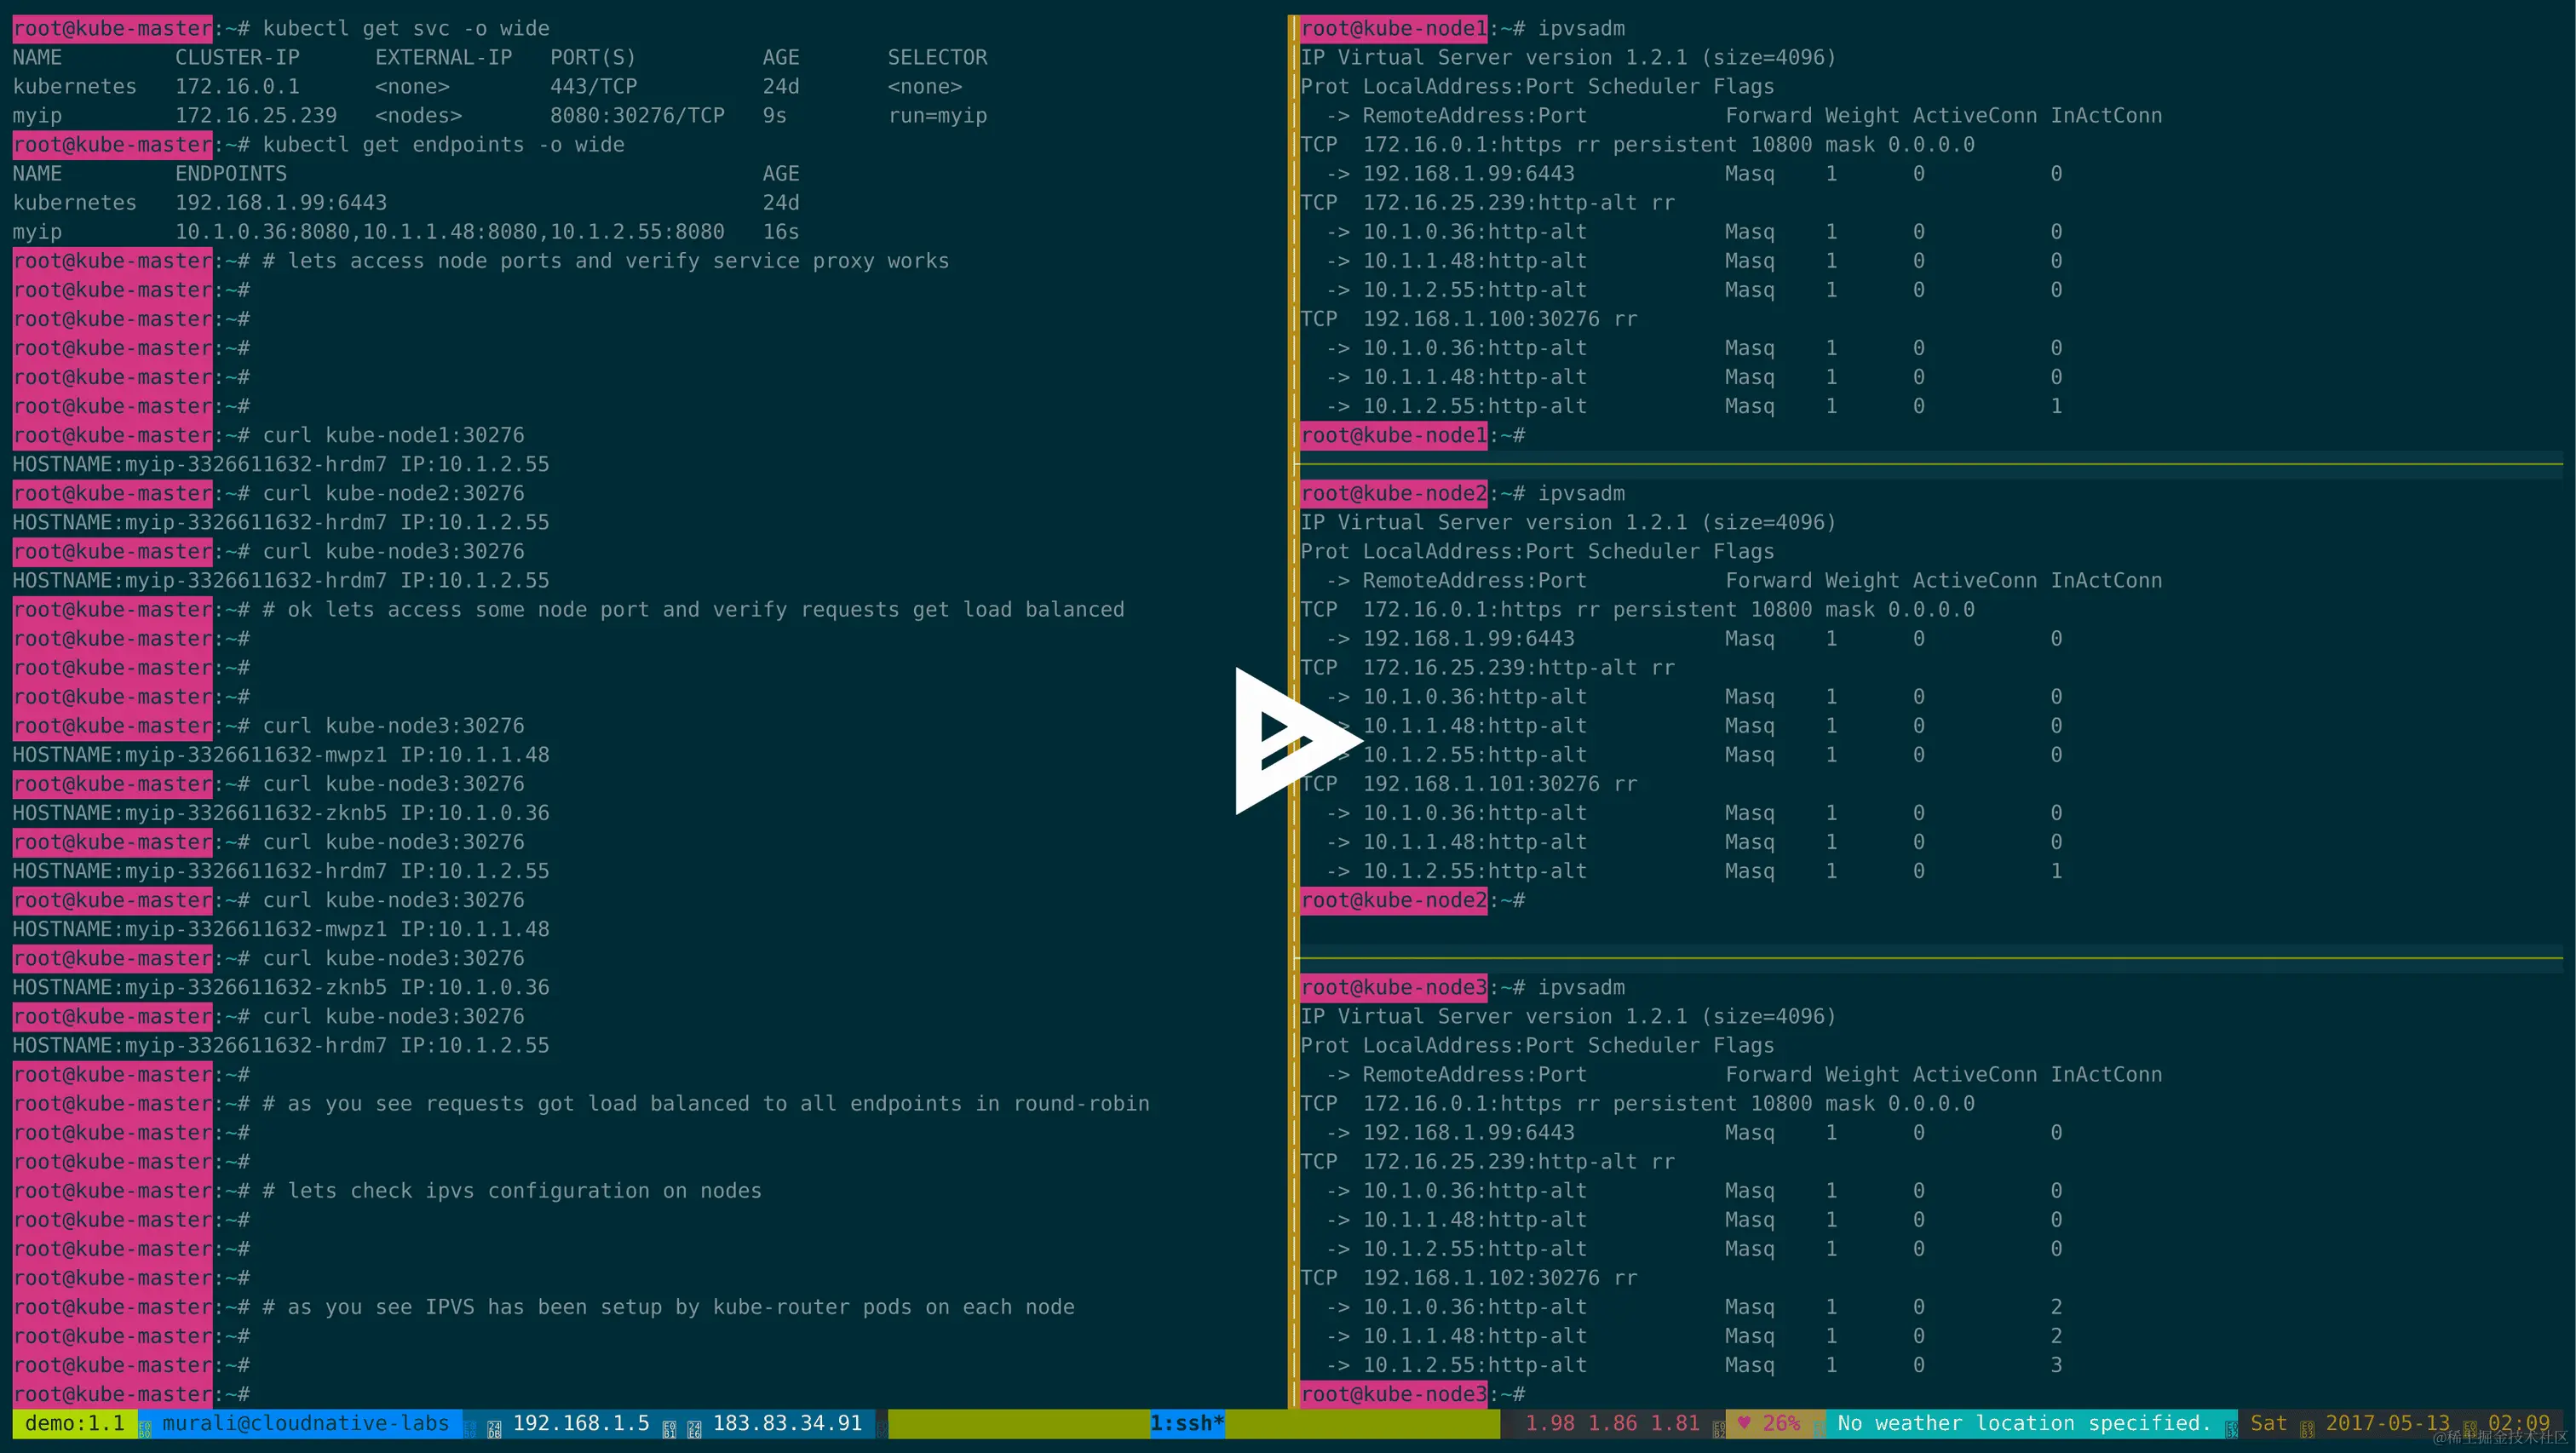Click the globe icon before 183.83.34.91
This screenshot has height=1453, width=2576.
[x=694, y=1423]
